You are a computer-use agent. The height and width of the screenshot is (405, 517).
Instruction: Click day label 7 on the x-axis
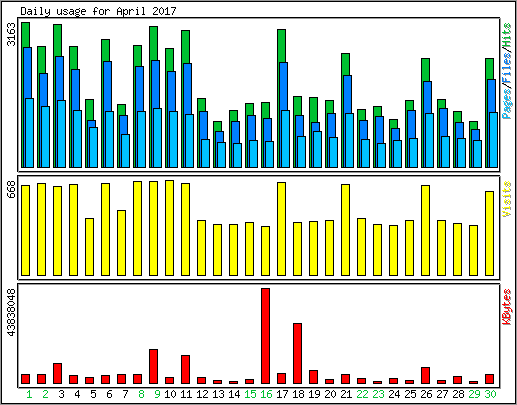[125, 394]
